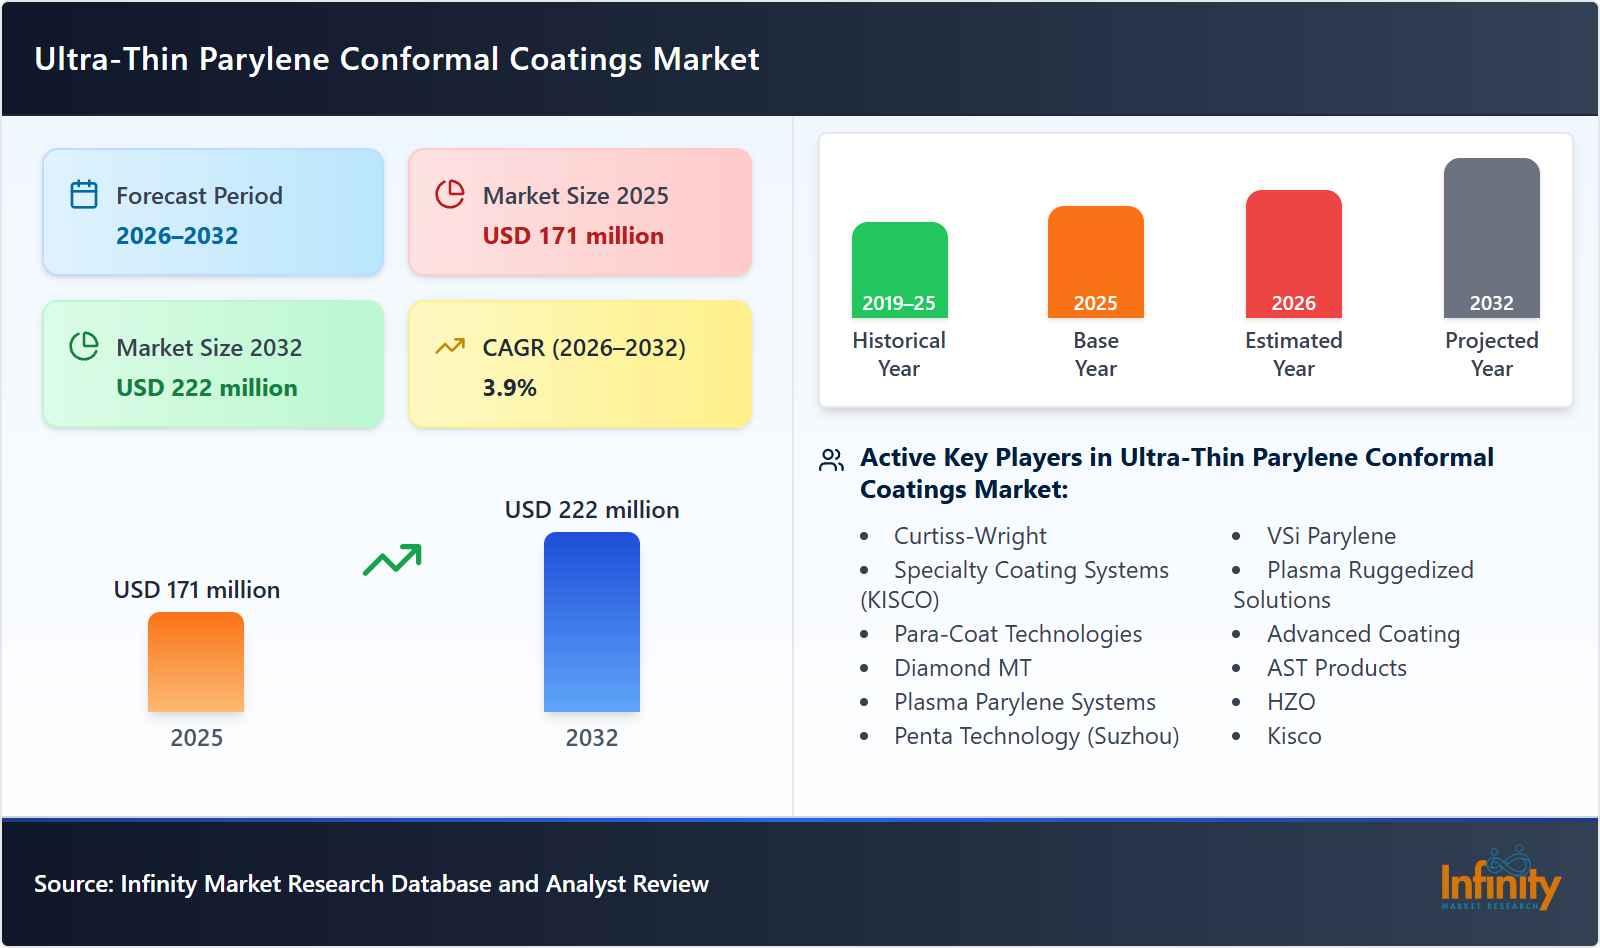Select the Market Size 2032 card
The width and height of the screenshot is (1600, 948).
(213, 364)
